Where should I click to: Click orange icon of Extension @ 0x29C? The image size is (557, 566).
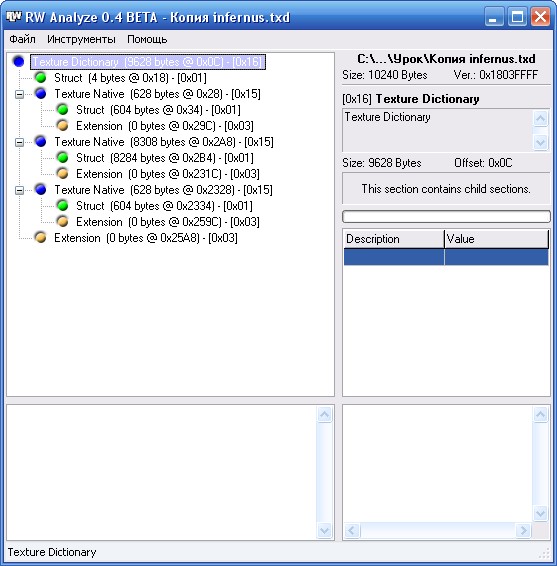coord(62,126)
